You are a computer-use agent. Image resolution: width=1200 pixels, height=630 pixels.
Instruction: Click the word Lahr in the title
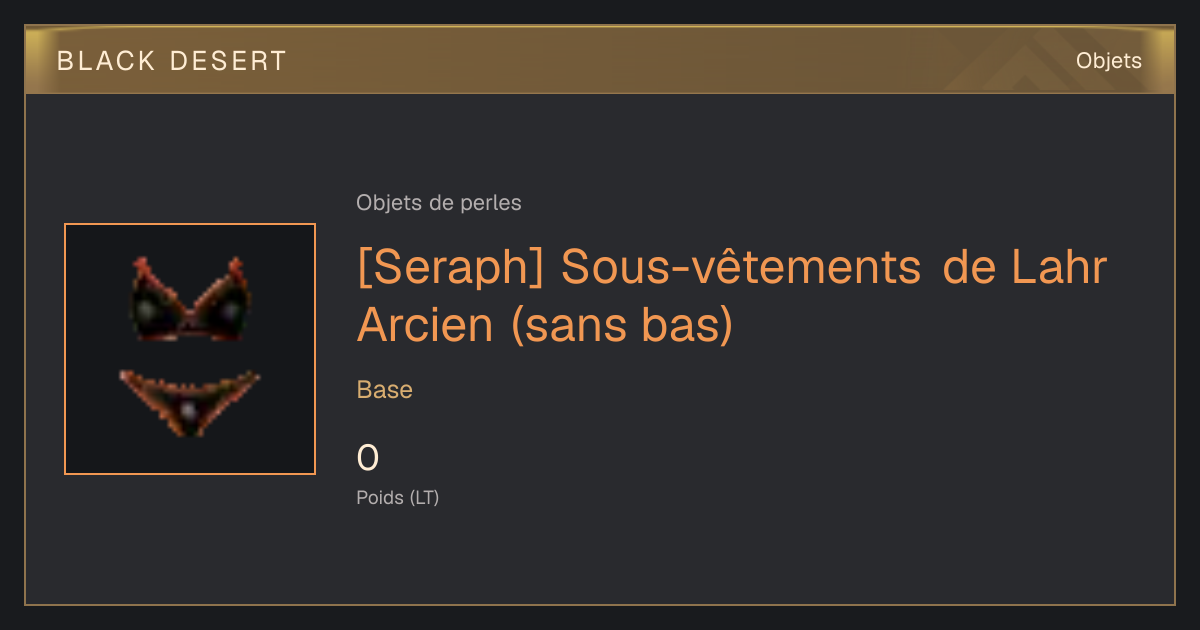click(1059, 268)
